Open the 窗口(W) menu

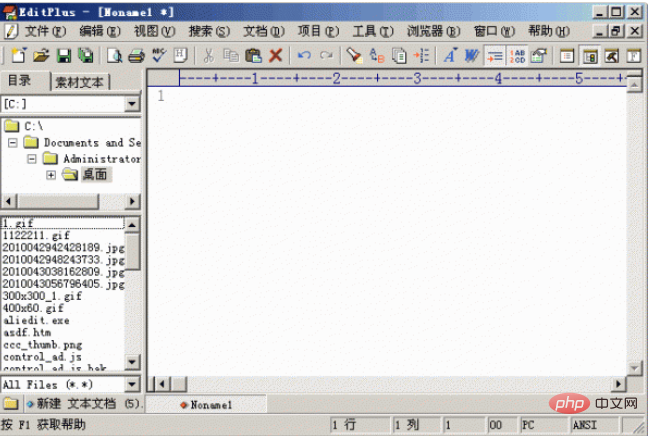click(x=494, y=31)
